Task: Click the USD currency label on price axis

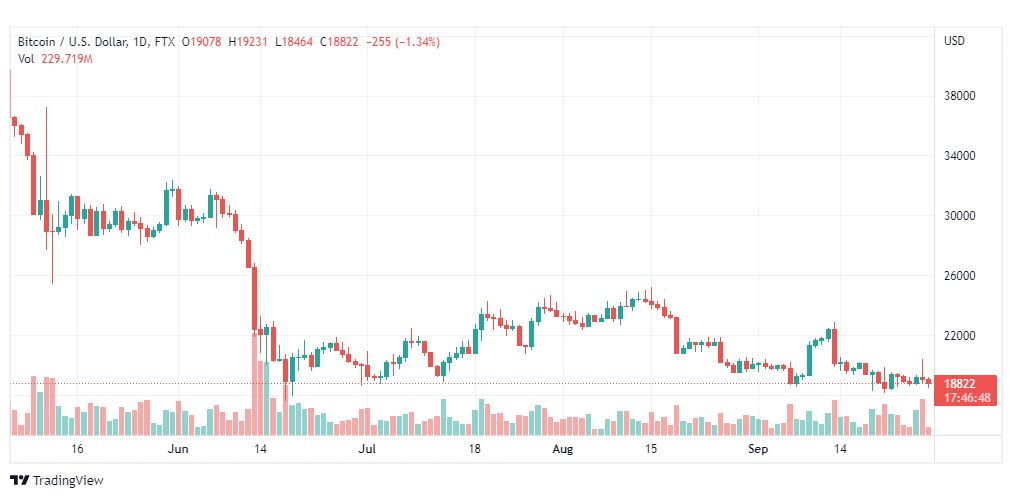Action: click(955, 41)
